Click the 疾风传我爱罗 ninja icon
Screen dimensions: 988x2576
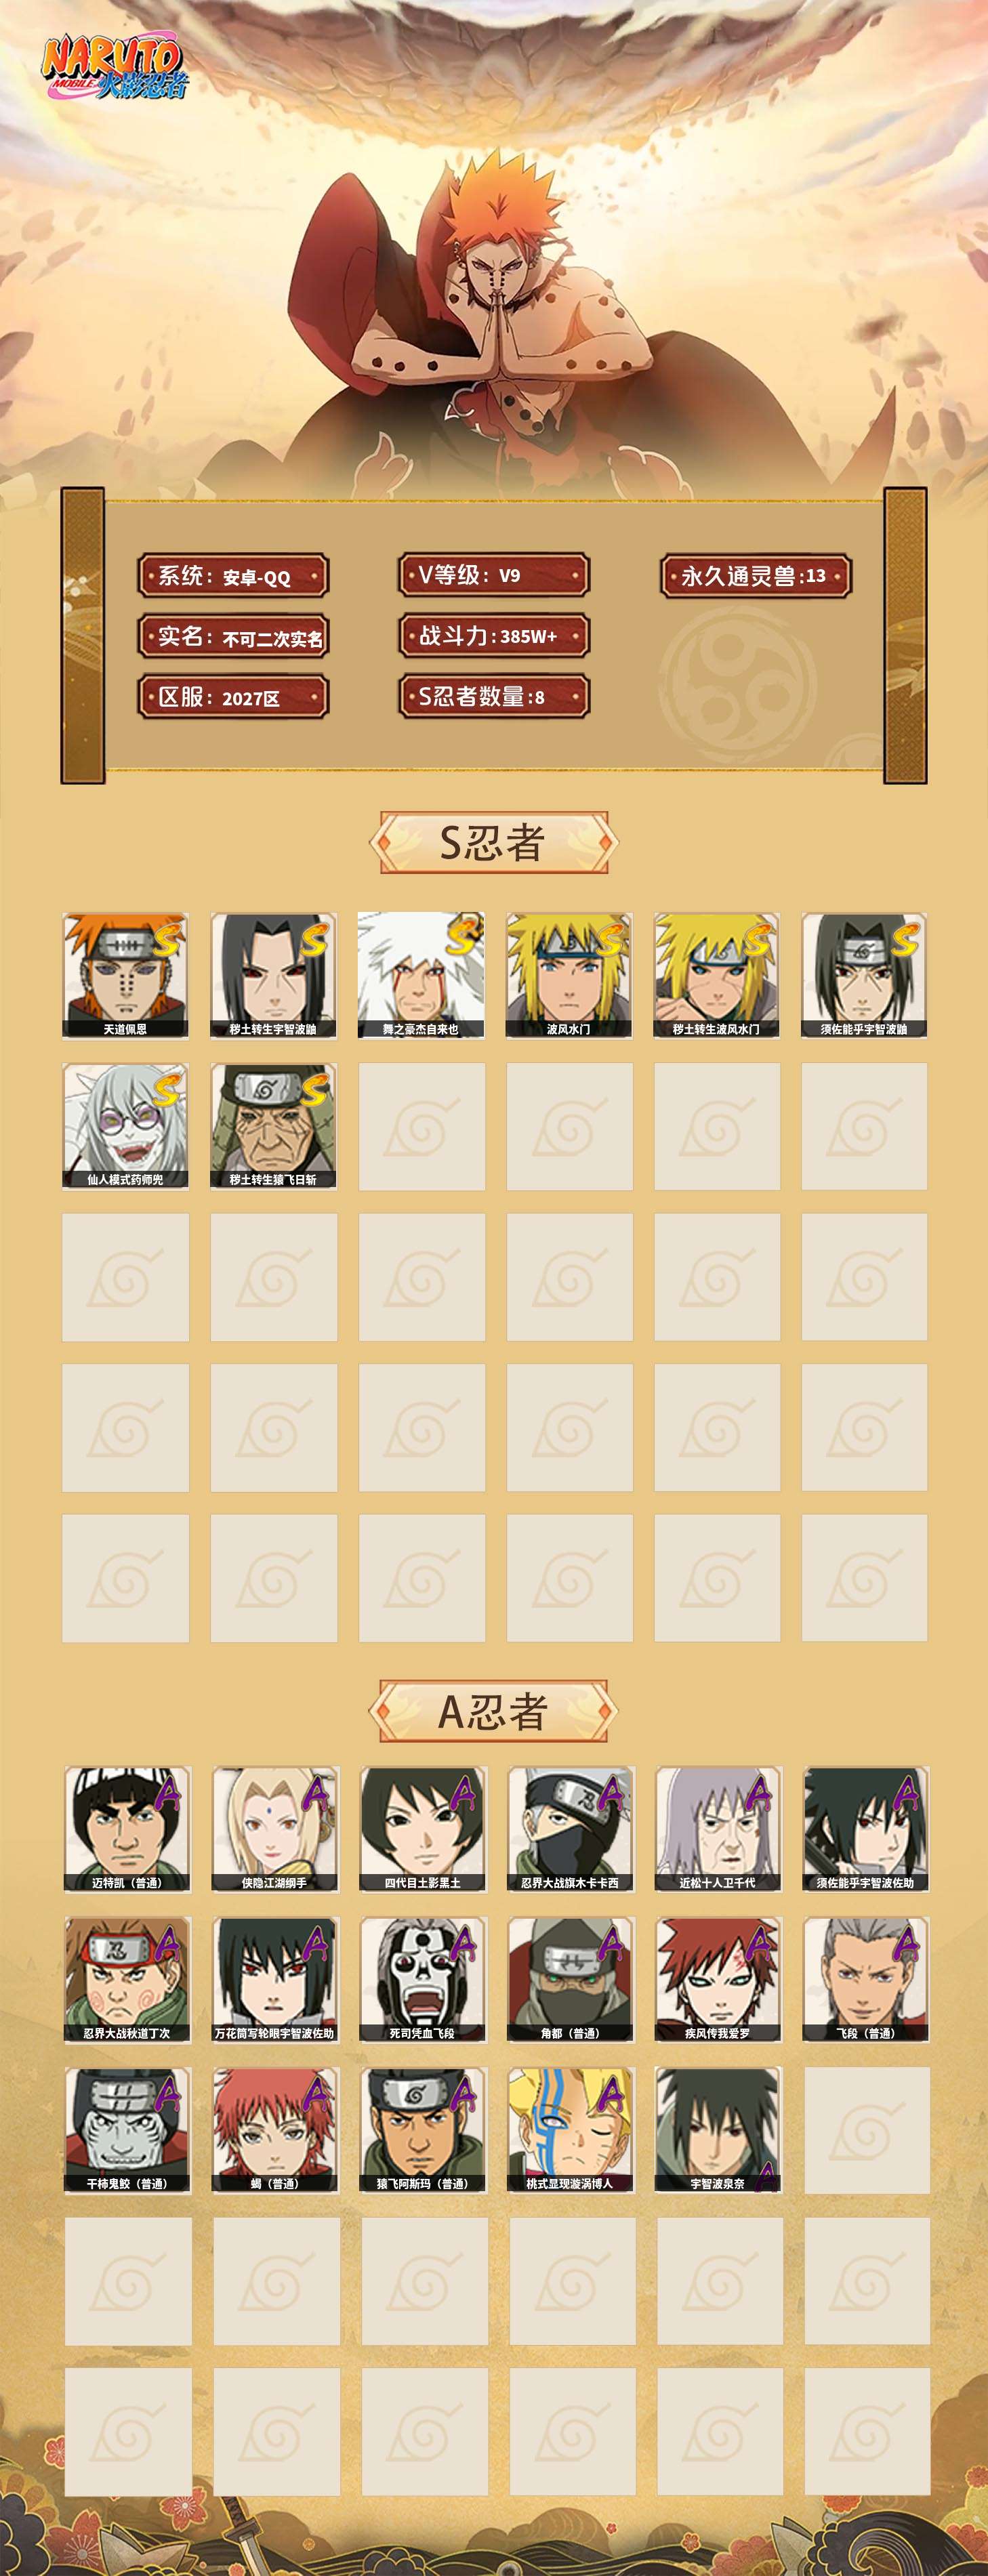[719, 1979]
